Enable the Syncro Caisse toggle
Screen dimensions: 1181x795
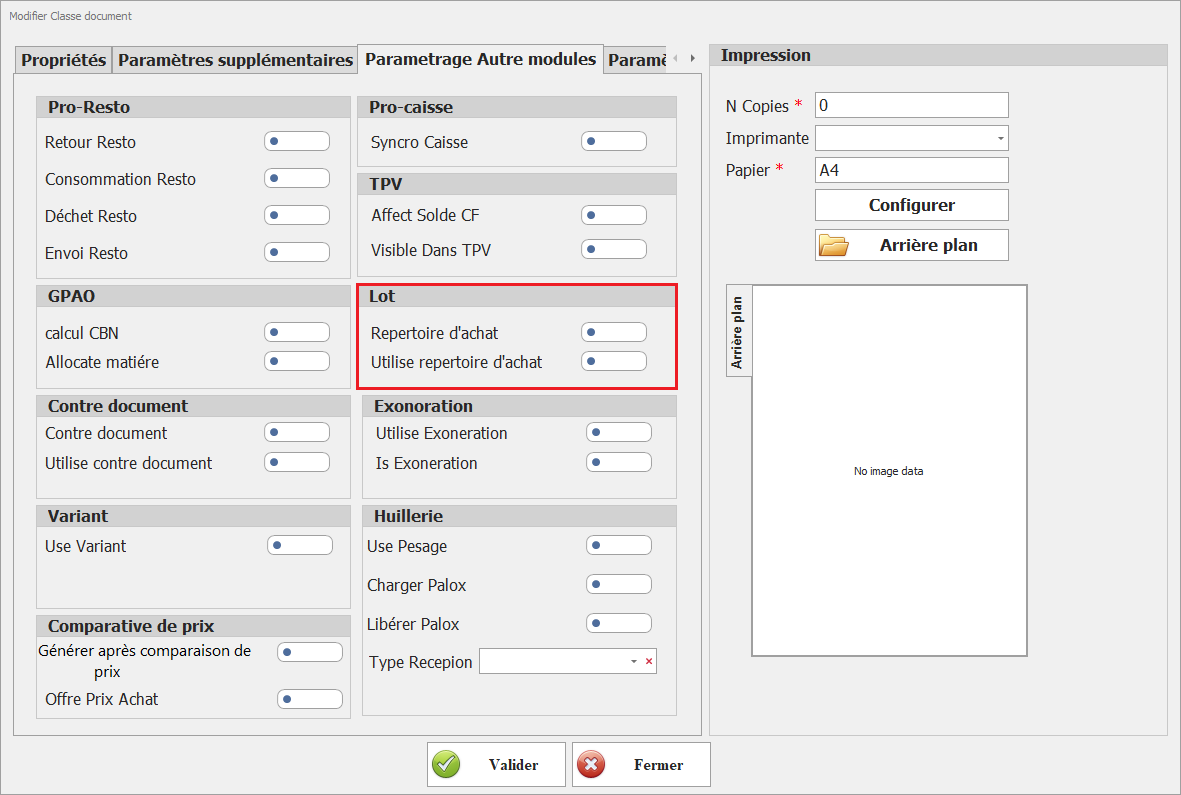pyautogui.click(x=613, y=142)
